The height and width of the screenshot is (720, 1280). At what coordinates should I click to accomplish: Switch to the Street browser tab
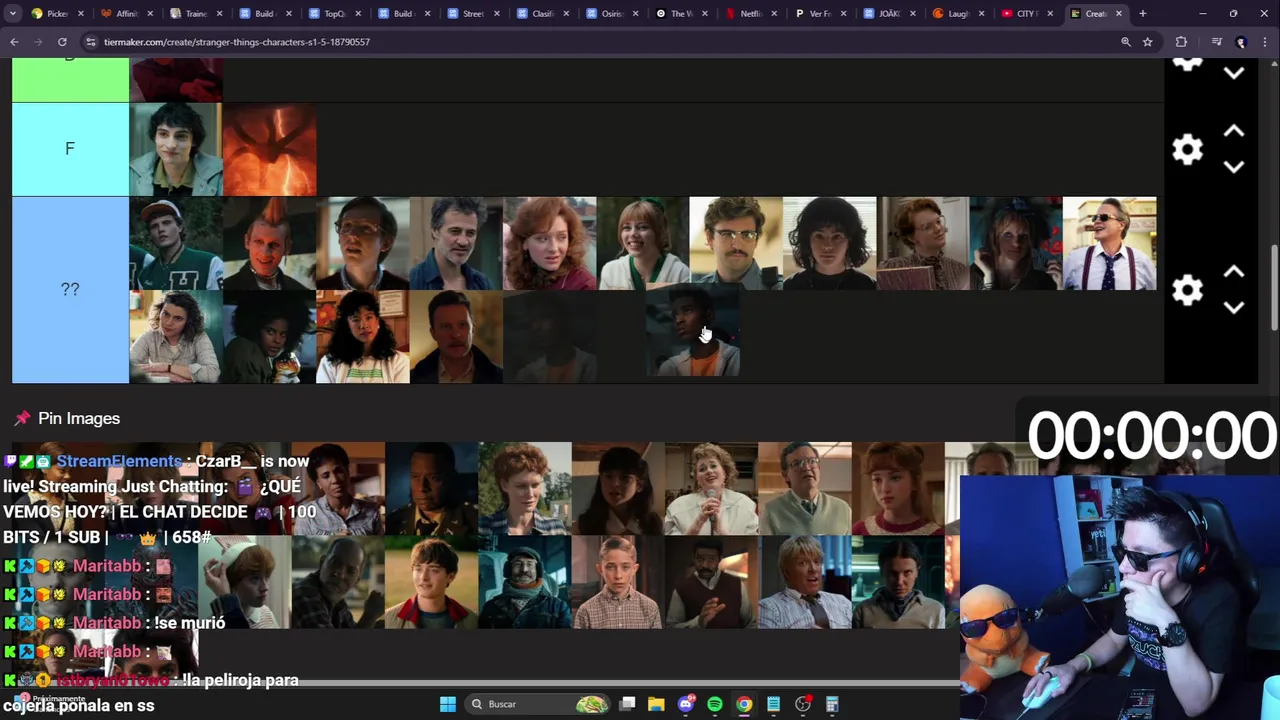click(471, 14)
